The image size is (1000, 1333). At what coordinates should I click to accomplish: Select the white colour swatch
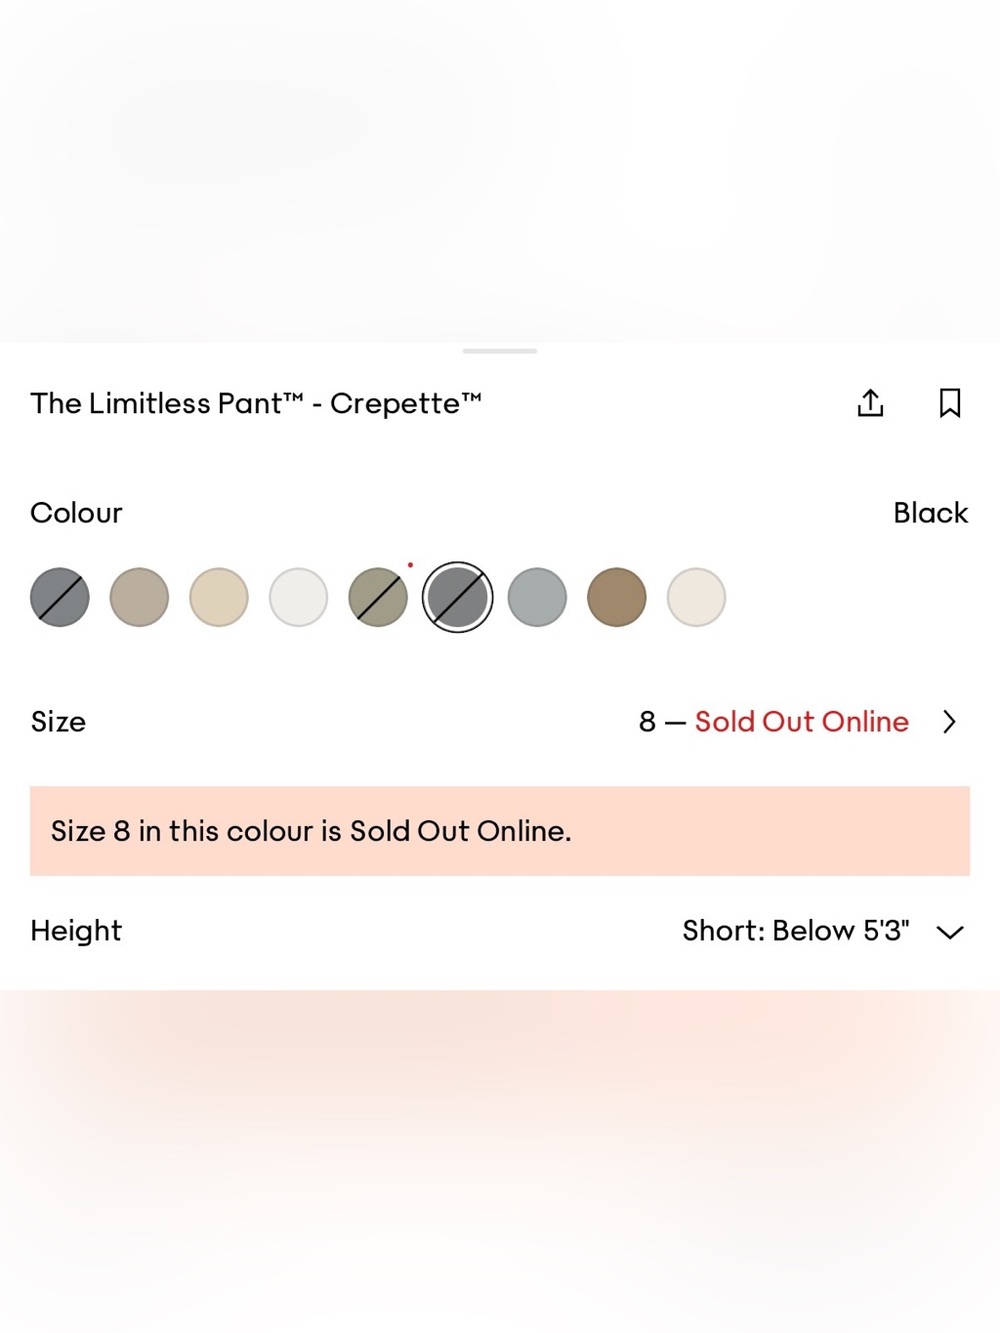298,597
